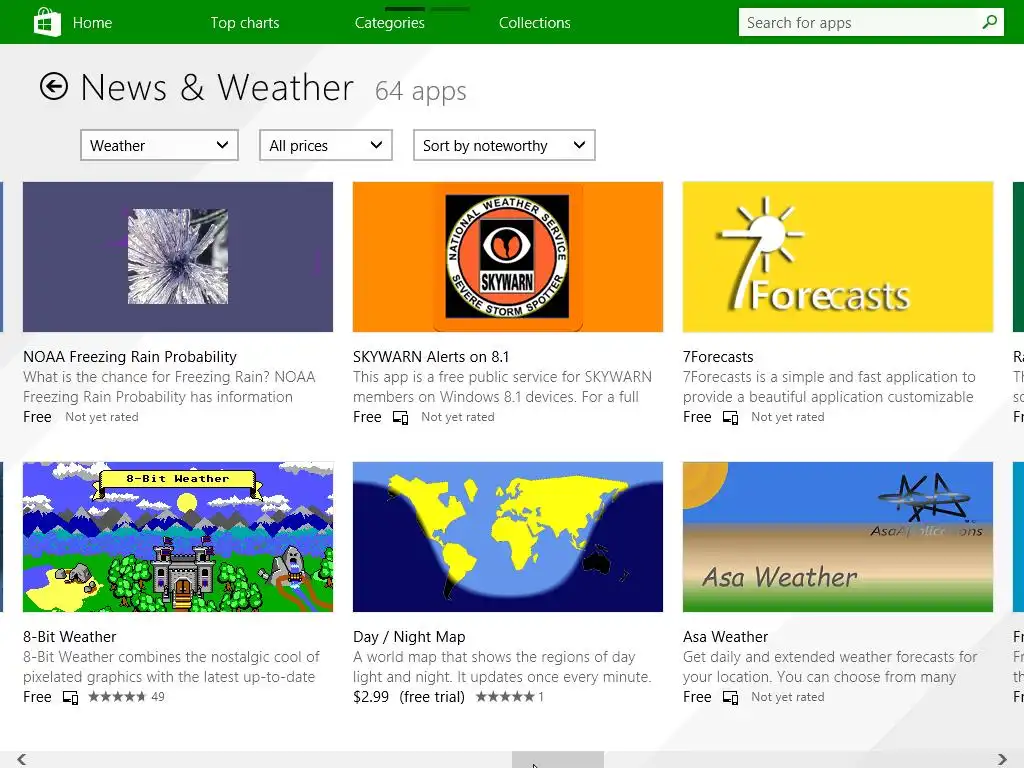
Task: Click device icon under 8-Bit Weather
Action: coord(70,697)
